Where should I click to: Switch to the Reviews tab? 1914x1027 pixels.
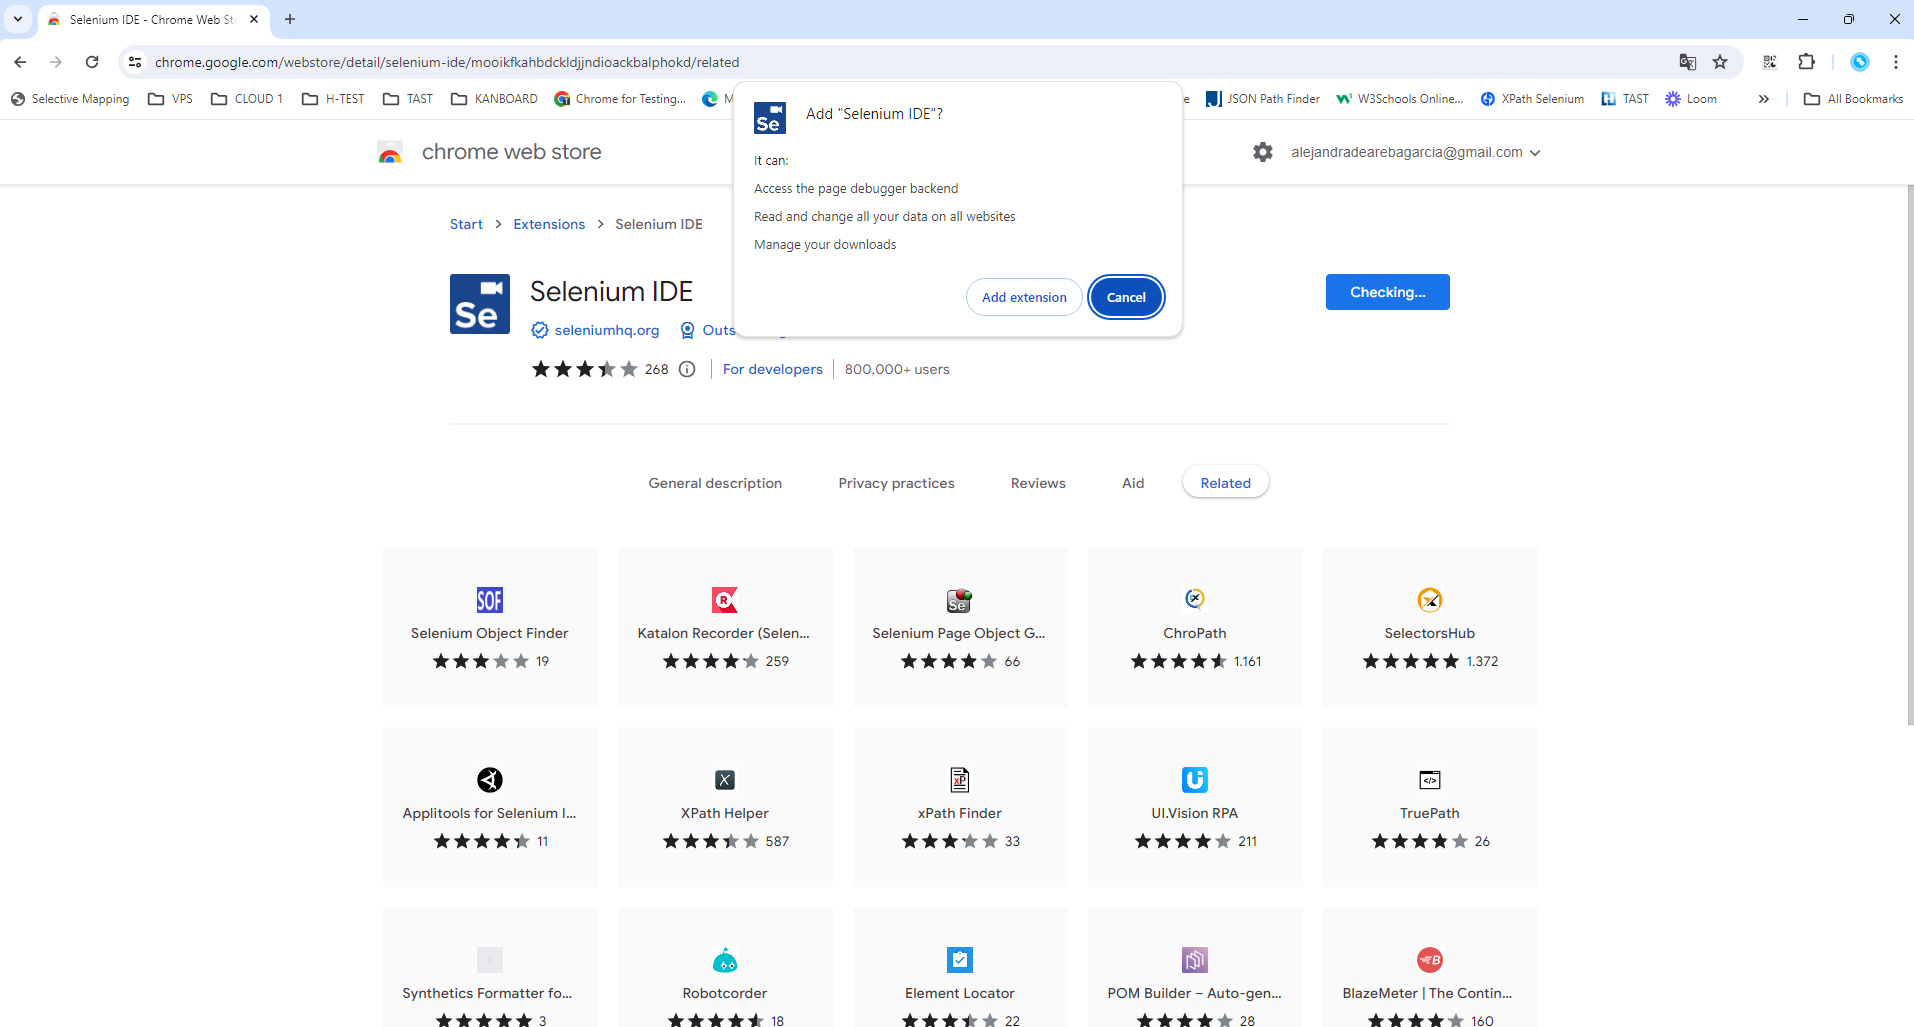point(1037,483)
